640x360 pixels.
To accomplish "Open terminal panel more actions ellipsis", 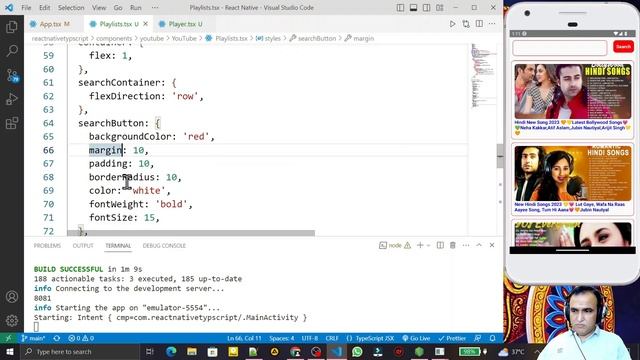I will pos(466,245).
